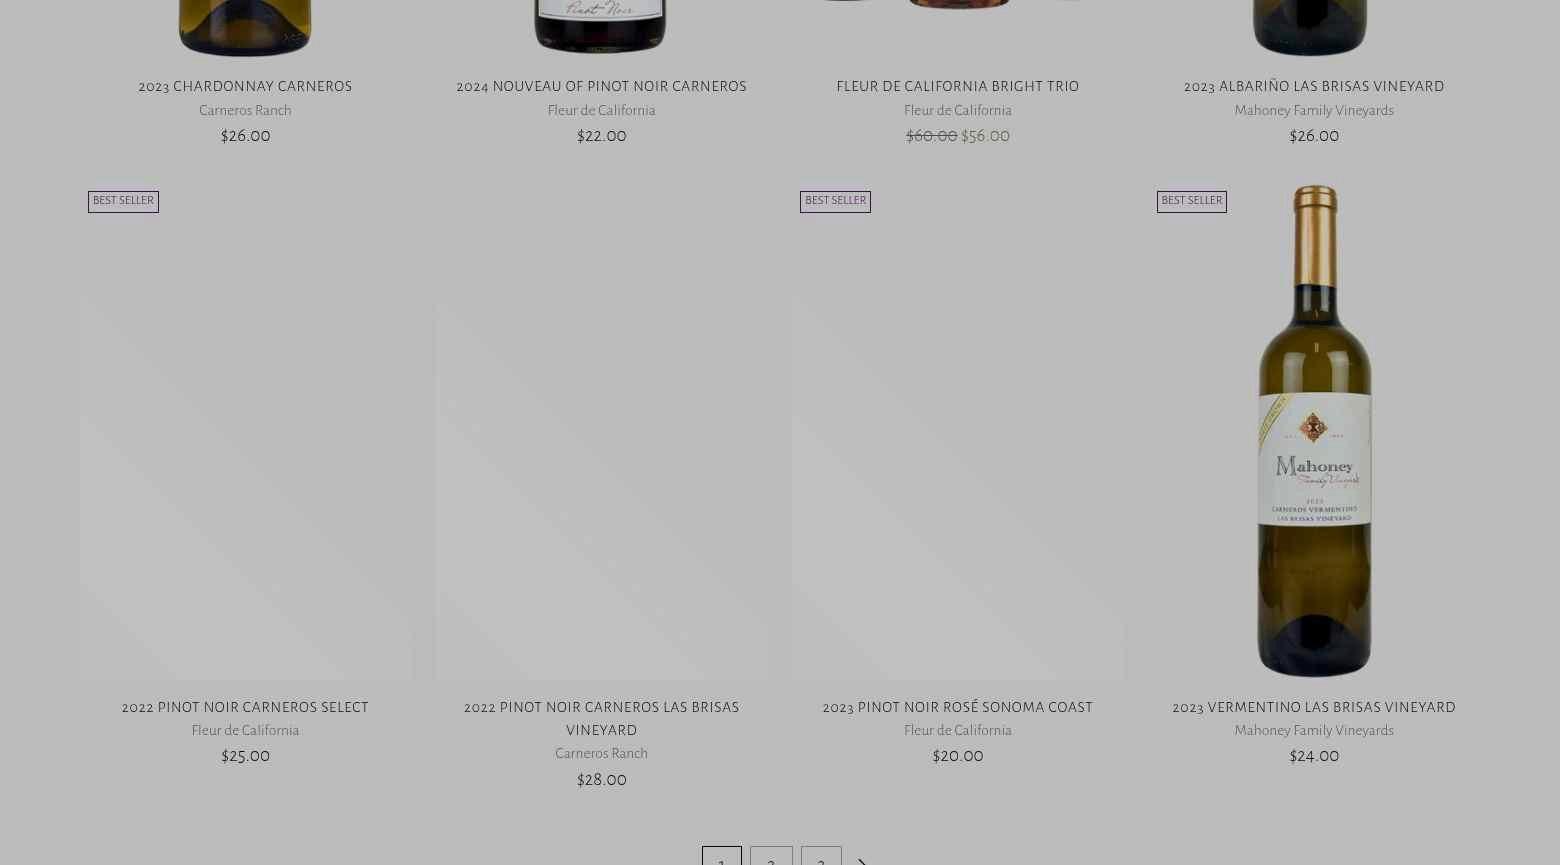Select the 2022 Pinot Noir Carneros Select
The height and width of the screenshot is (865, 1560).
(x=245, y=708)
